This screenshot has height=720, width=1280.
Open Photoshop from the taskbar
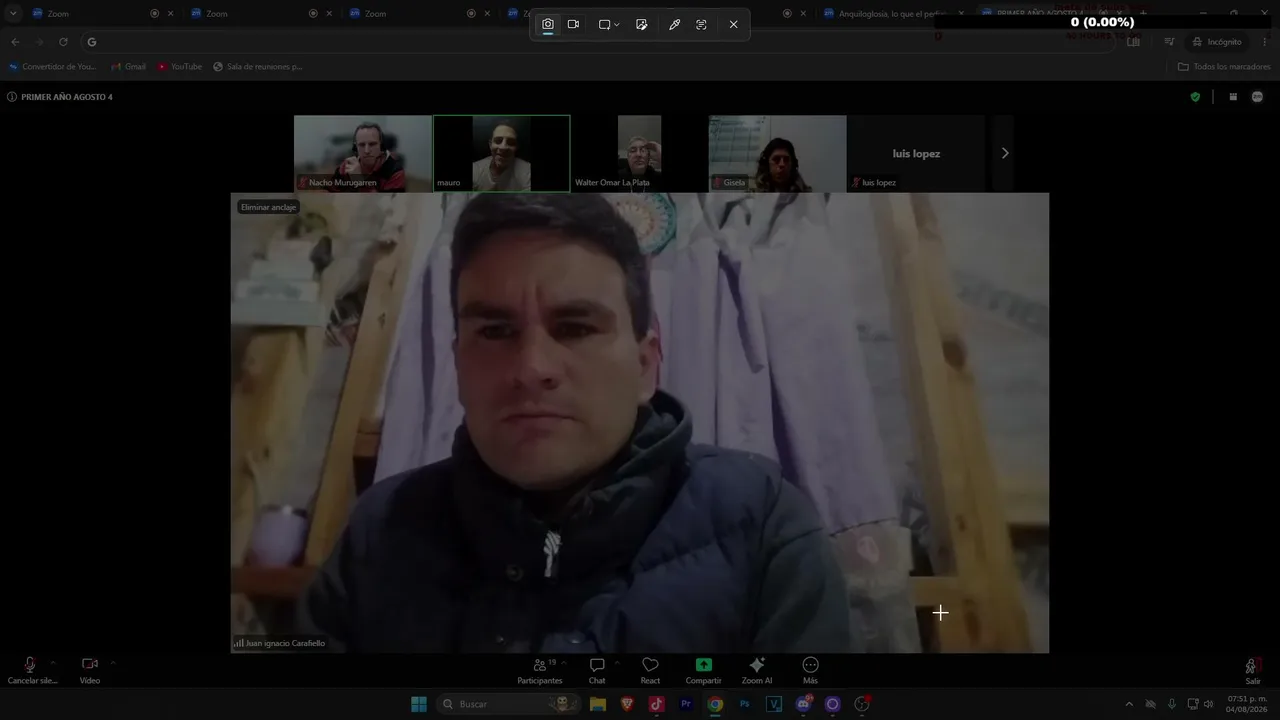[x=745, y=704]
